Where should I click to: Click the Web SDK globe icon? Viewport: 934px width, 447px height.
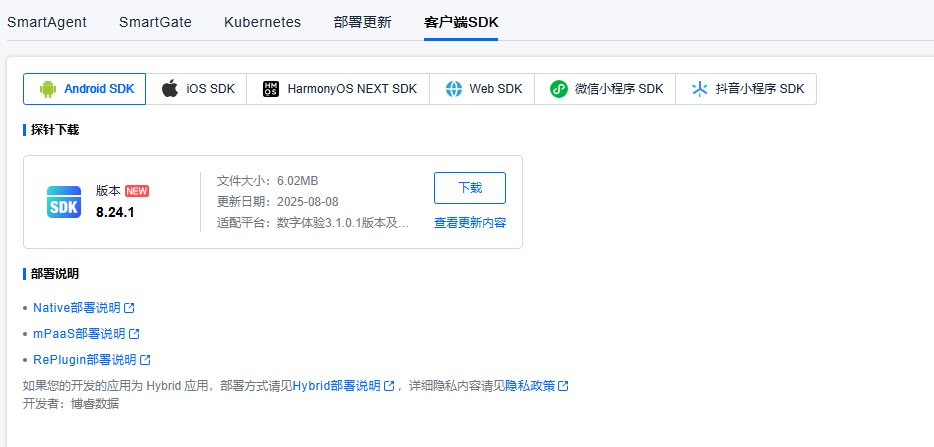point(454,89)
